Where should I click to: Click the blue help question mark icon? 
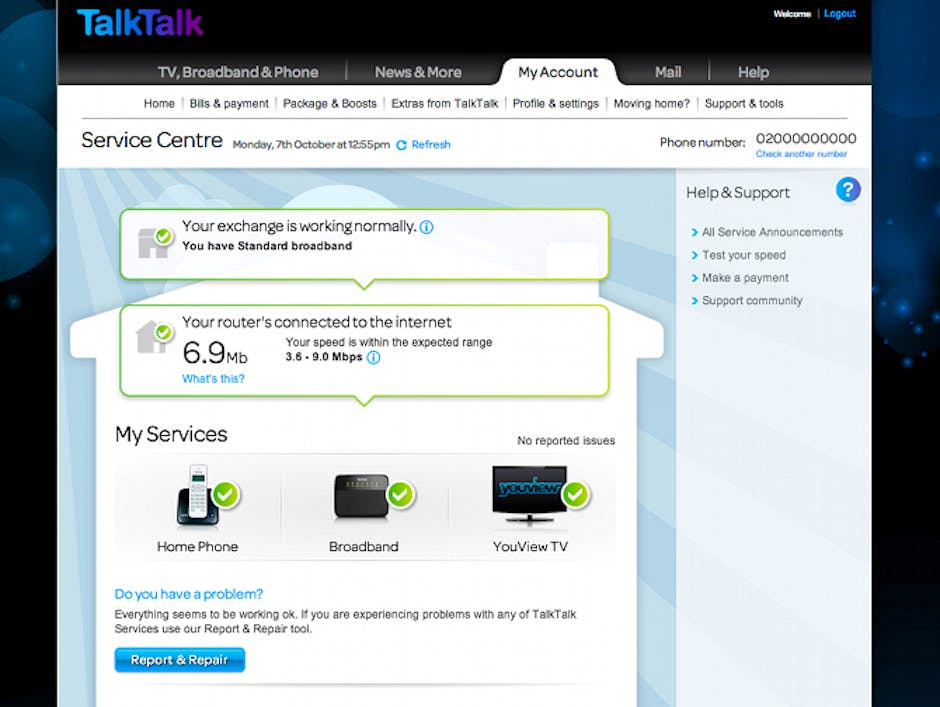point(847,190)
